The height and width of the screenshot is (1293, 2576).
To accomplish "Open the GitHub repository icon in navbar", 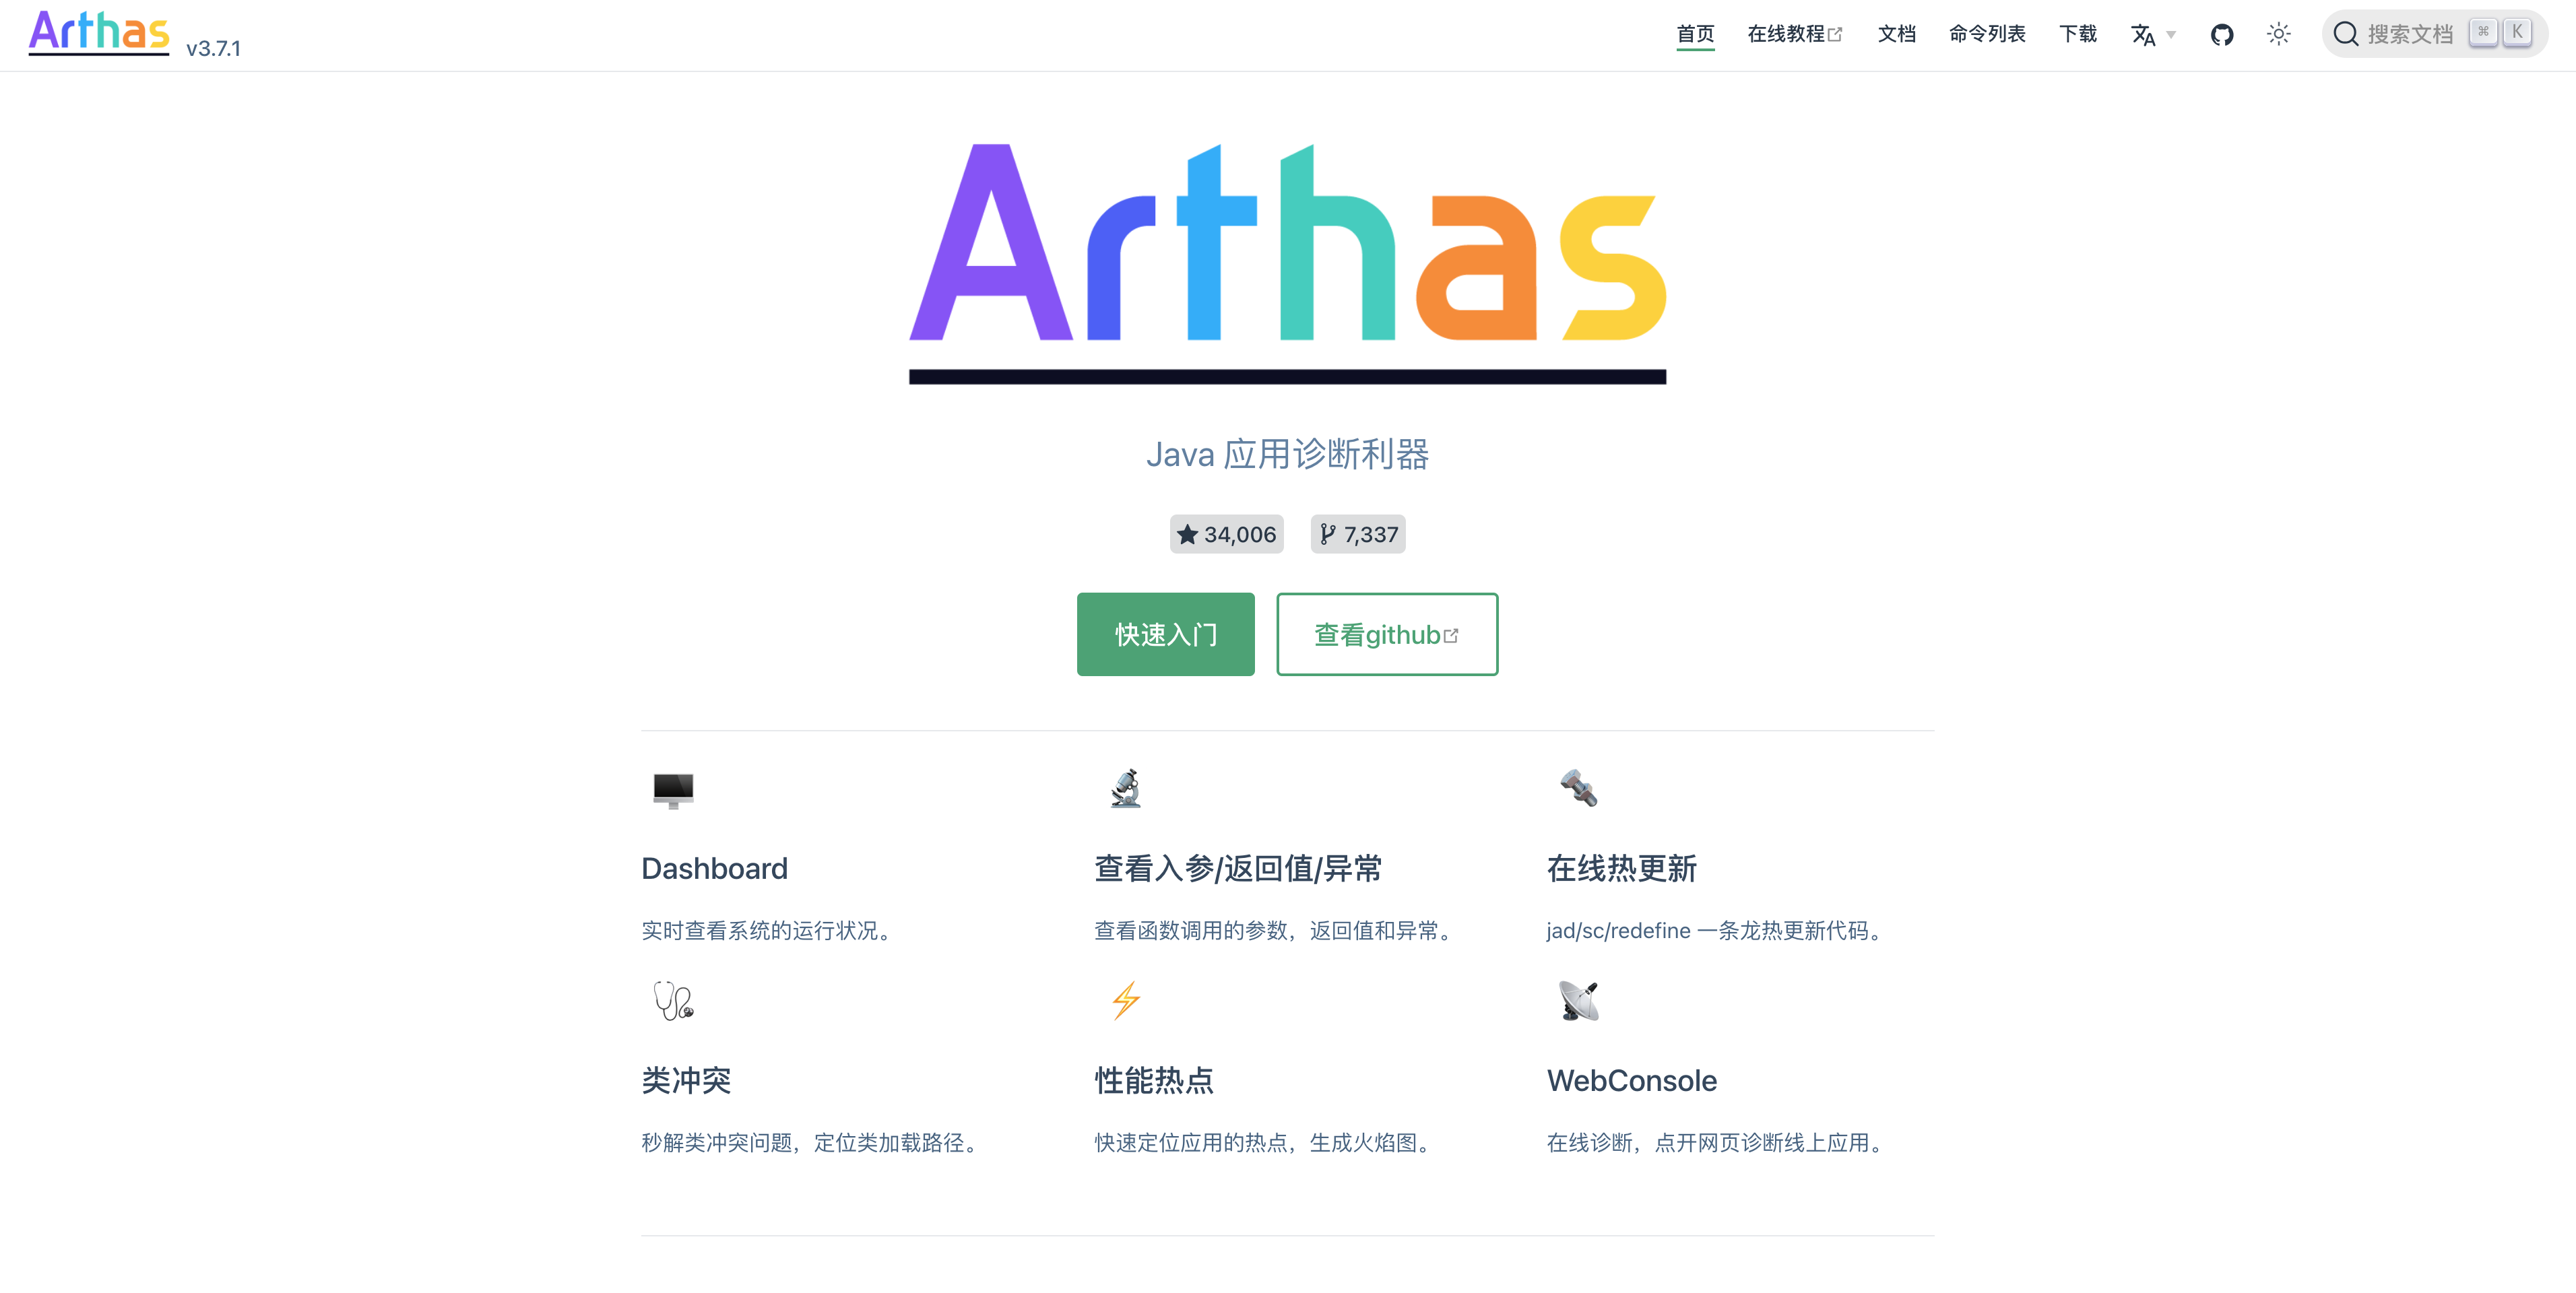I will coord(2221,35).
